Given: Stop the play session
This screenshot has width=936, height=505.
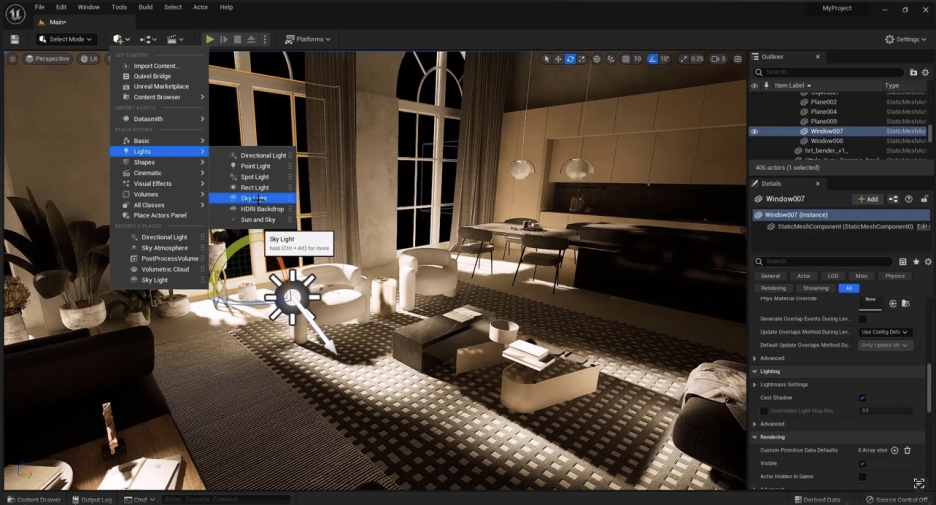Looking at the screenshot, I should click(x=238, y=39).
